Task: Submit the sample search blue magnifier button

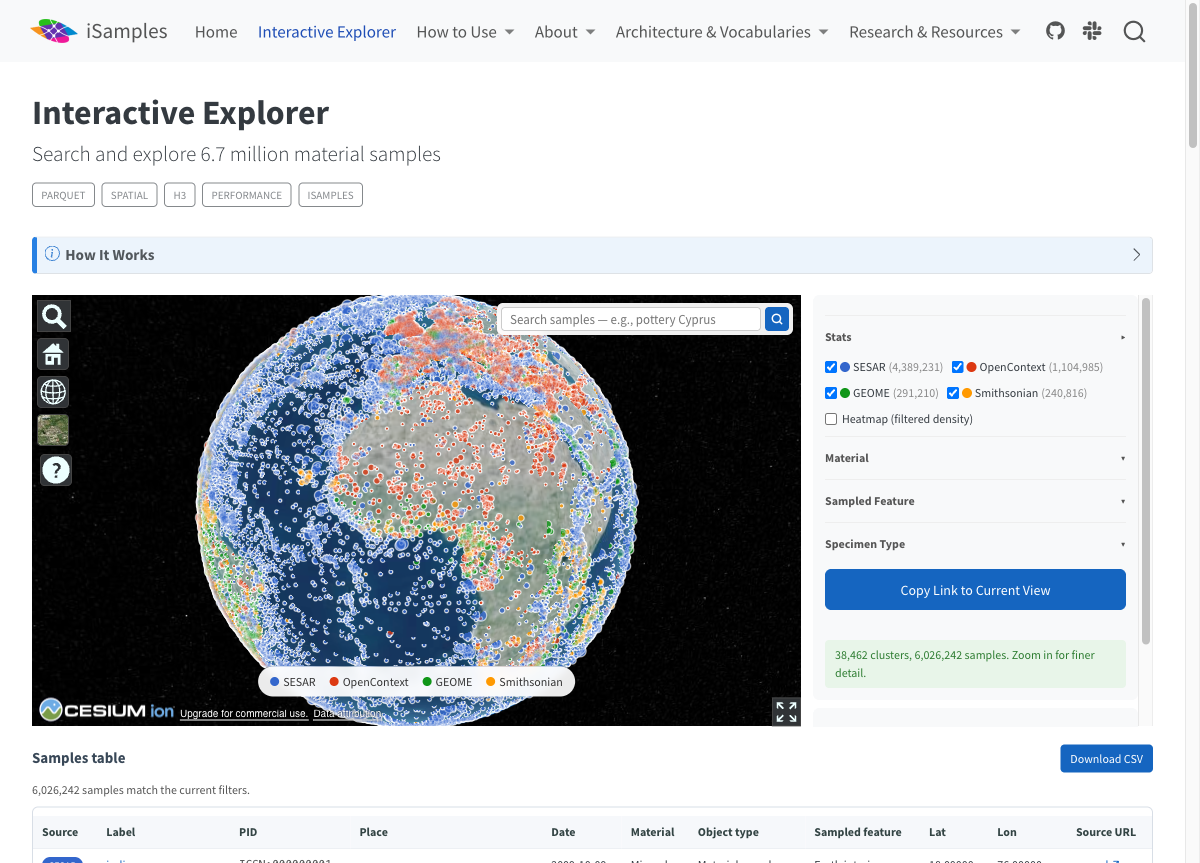Action: pyautogui.click(x=777, y=319)
